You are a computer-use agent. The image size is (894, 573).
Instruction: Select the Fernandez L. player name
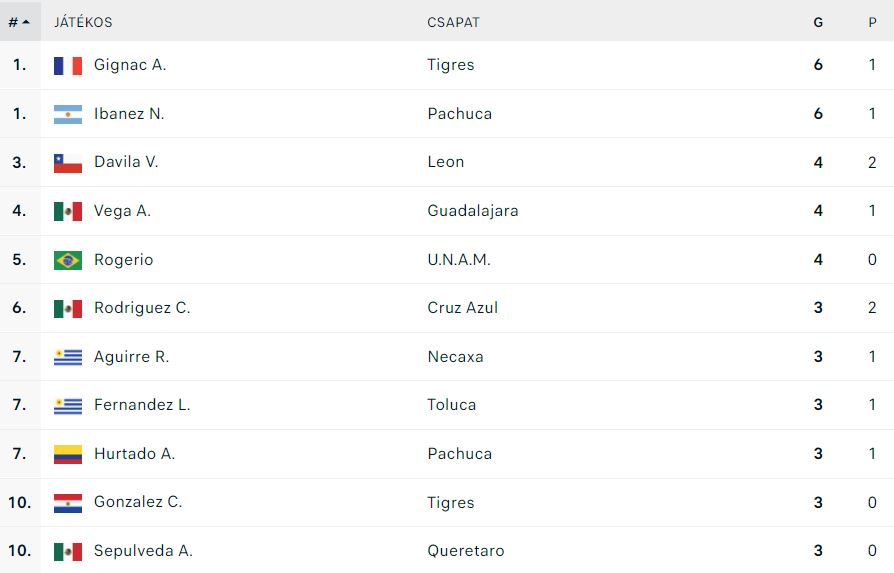(142, 405)
